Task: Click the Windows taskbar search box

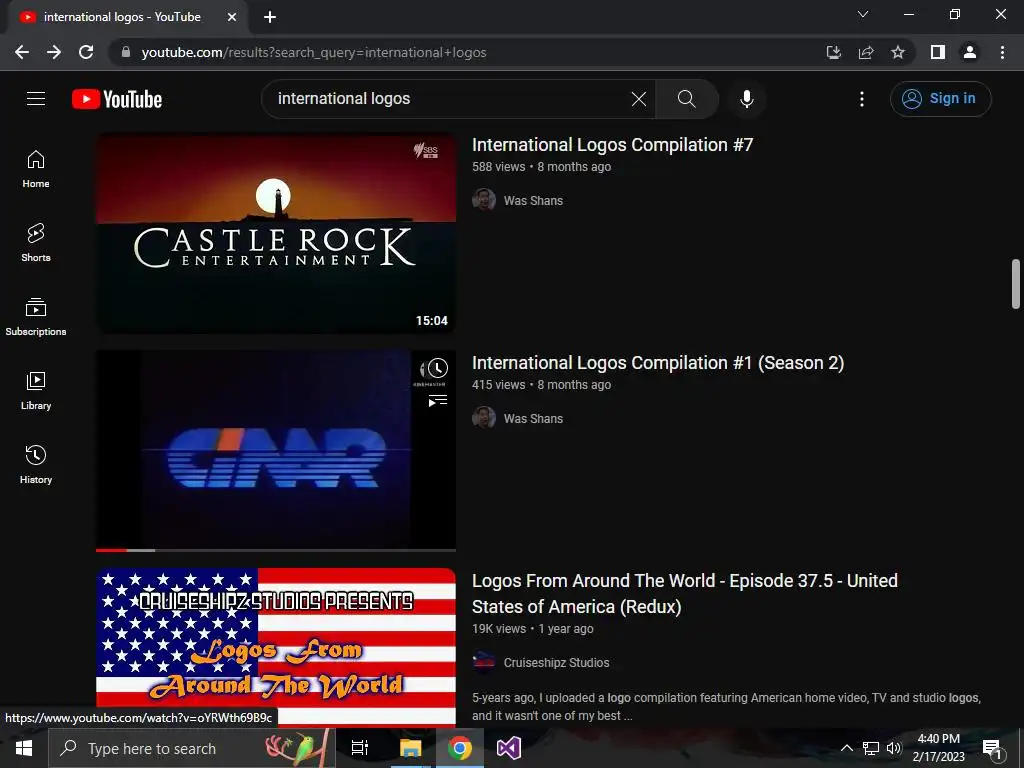Action: point(192,748)
